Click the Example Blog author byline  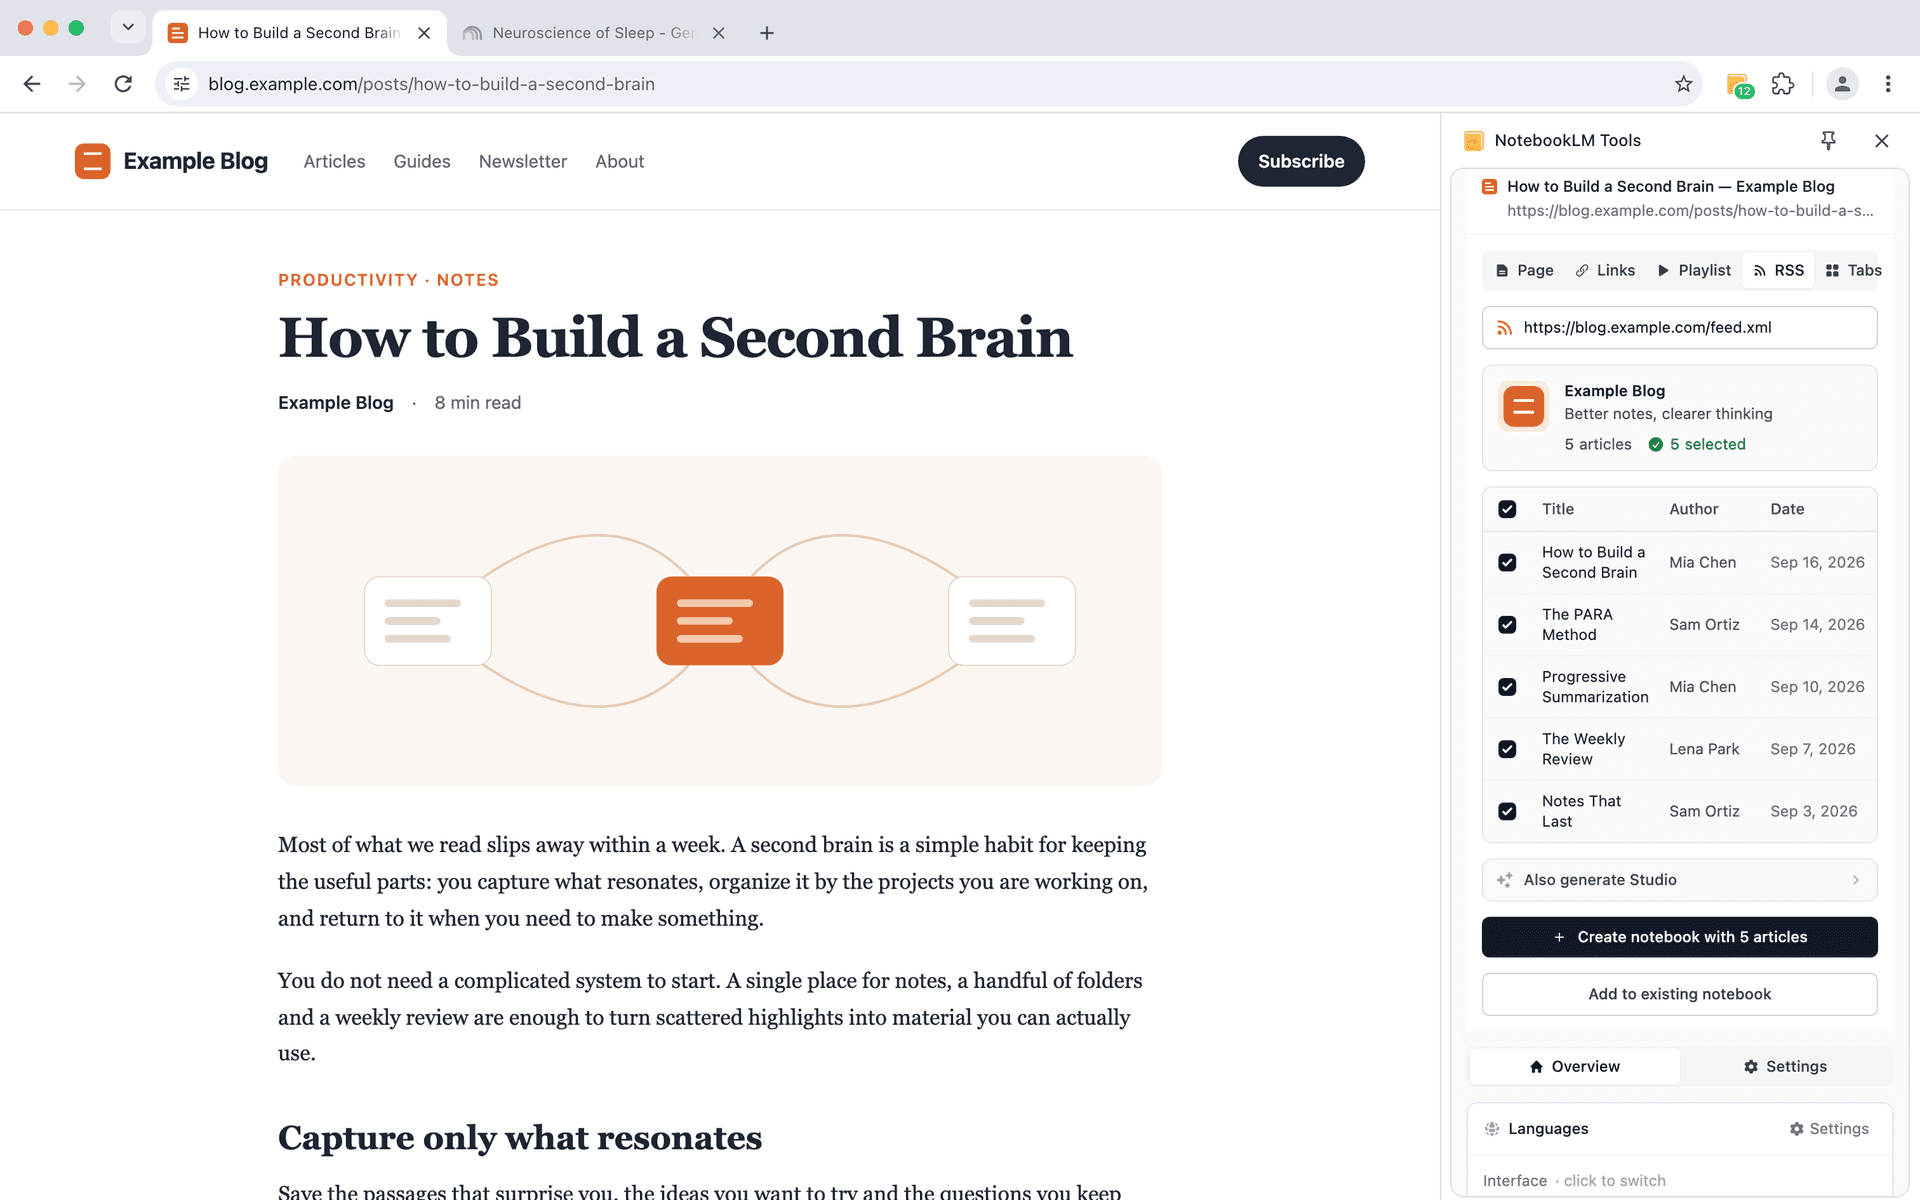335,403
